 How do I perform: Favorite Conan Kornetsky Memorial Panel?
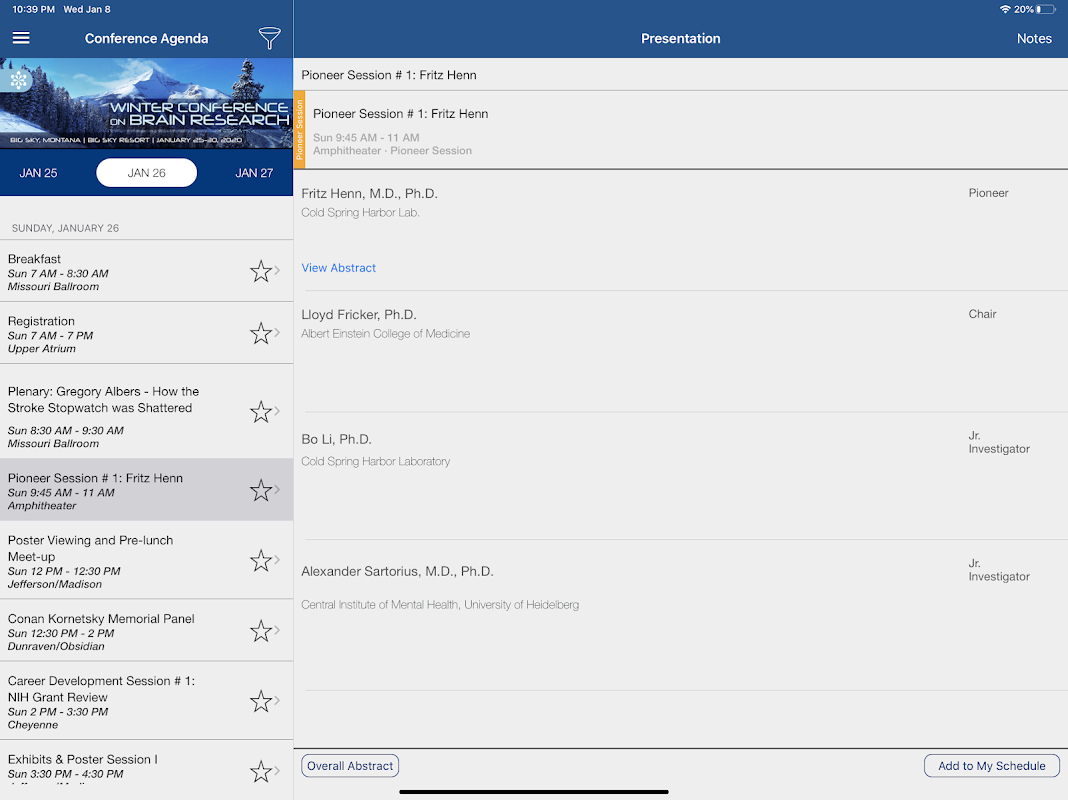[261, 630]
